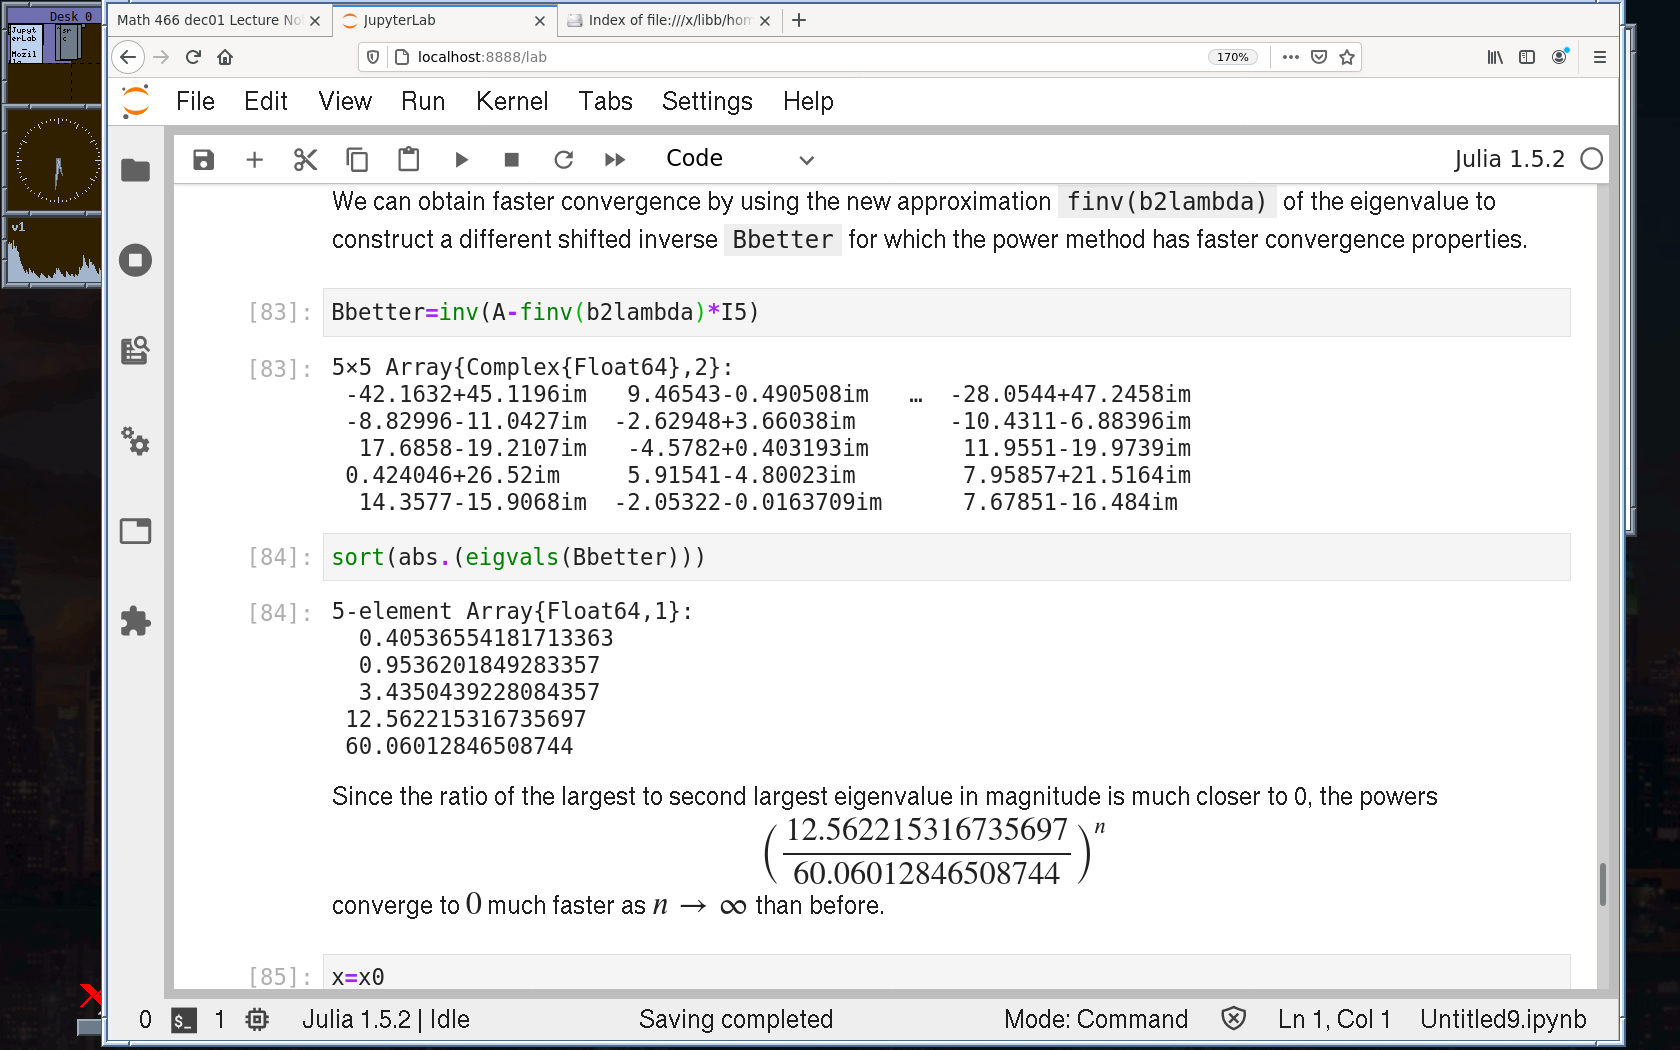Paste cells from clipboard icon
This screenshot has height=1050, width=1680.
click(x=408, y=160)
